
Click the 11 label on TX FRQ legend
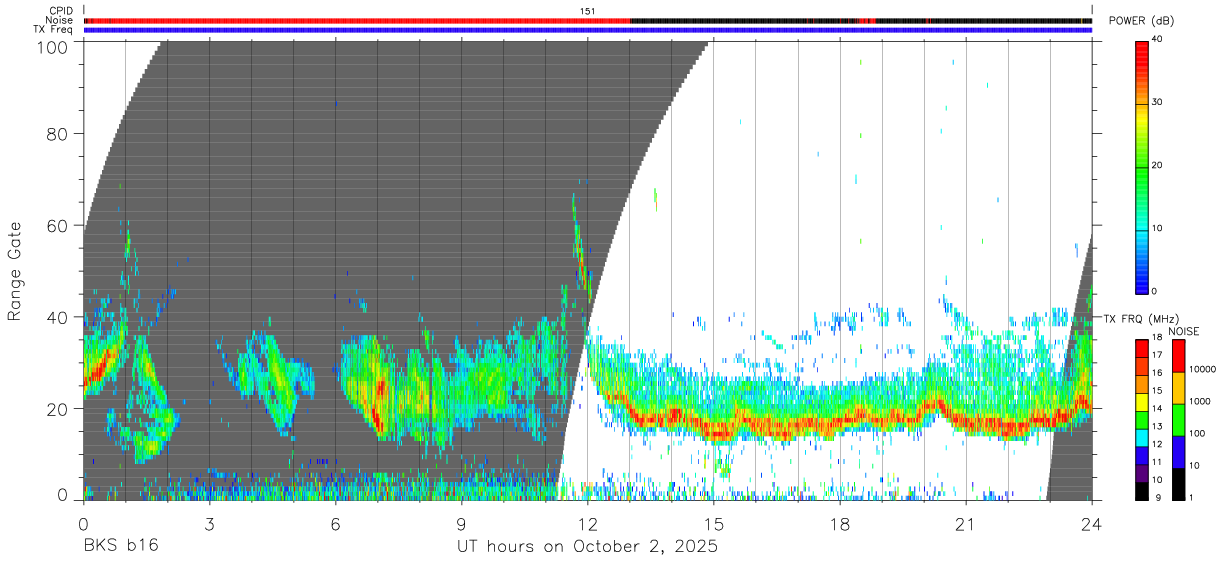coord(1156,462)
